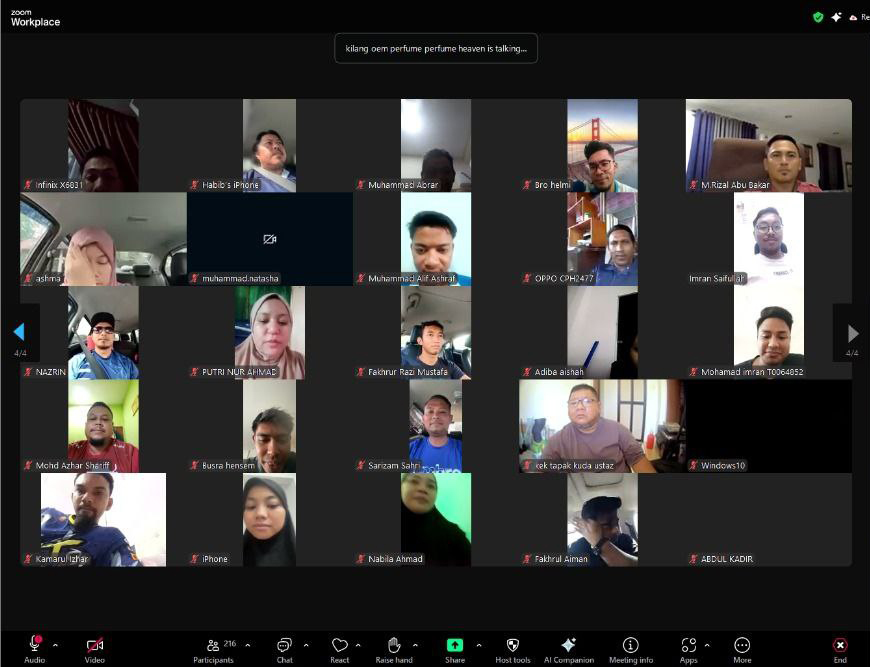870x667 pixels.
Task: Toggle the Video camera button
Action: click(95, 646)
